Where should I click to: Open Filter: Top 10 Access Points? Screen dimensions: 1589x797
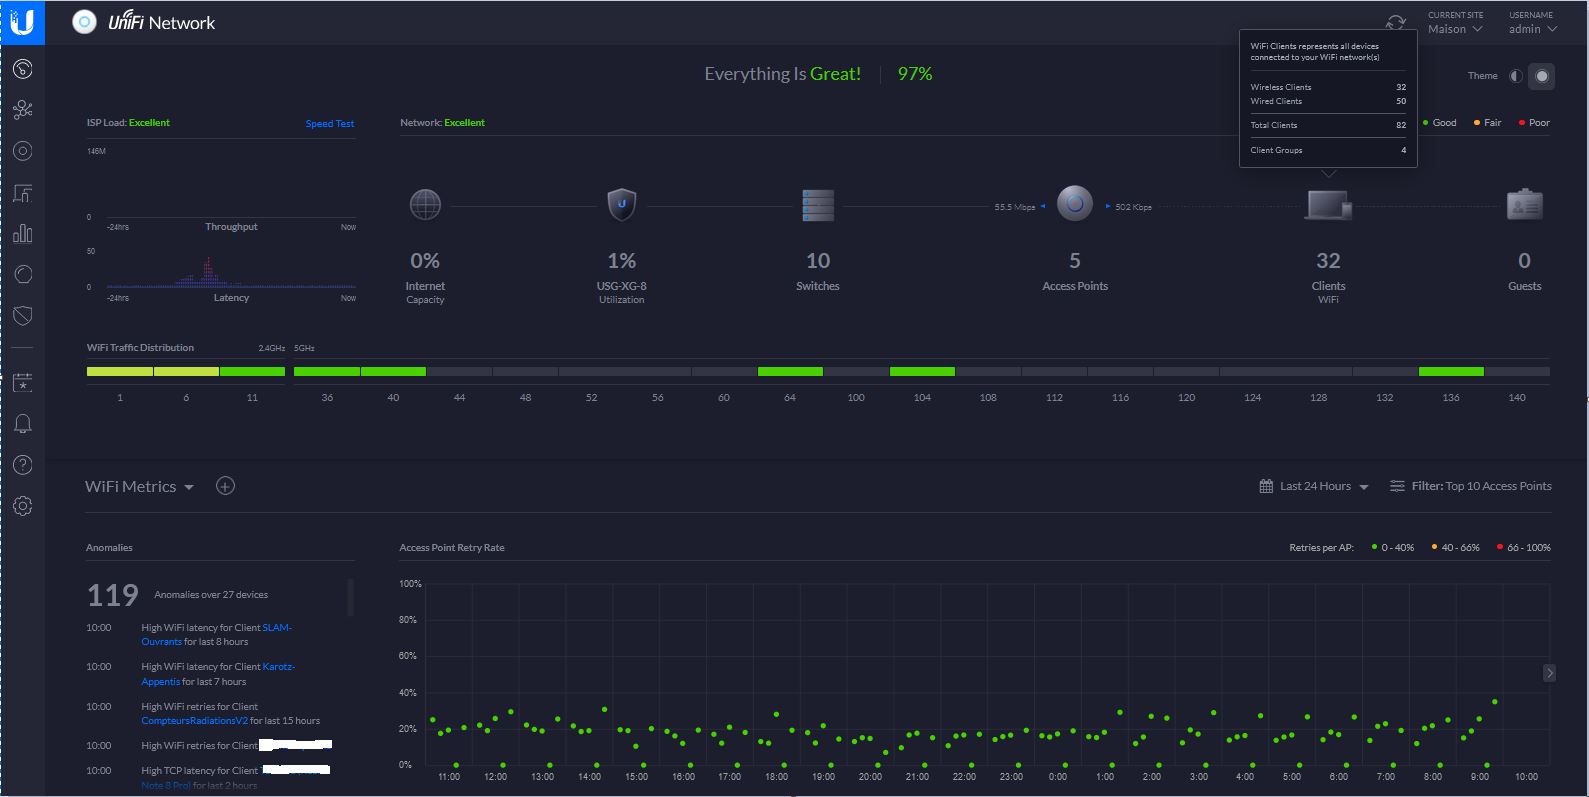[1471, 487]
